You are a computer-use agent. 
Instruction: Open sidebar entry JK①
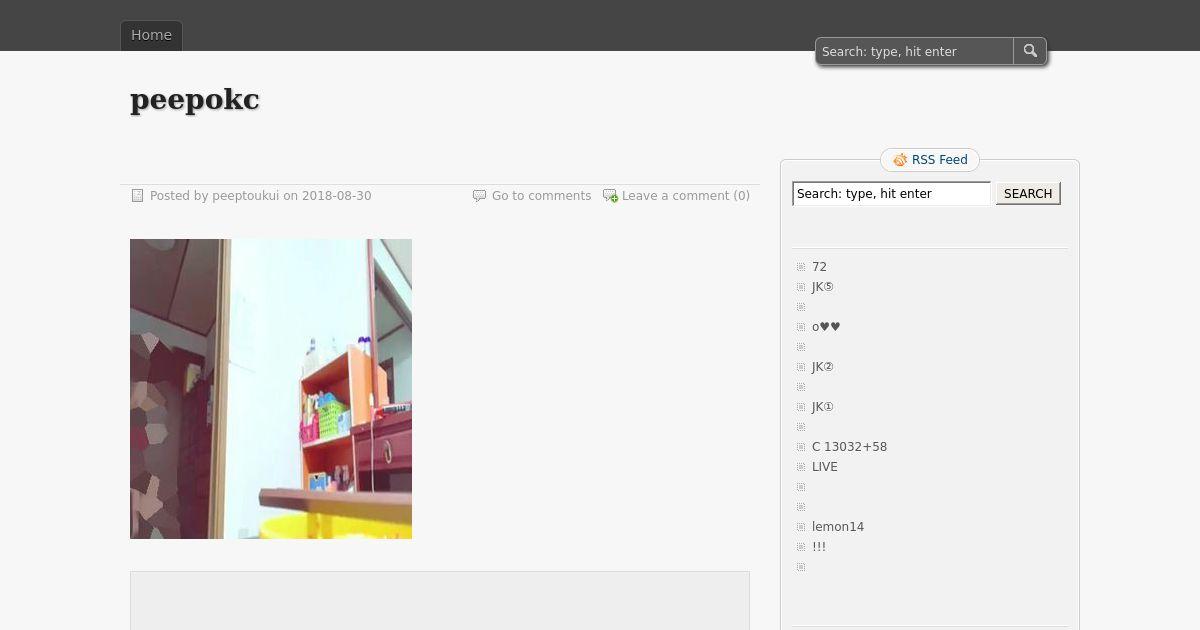[822, 407]
